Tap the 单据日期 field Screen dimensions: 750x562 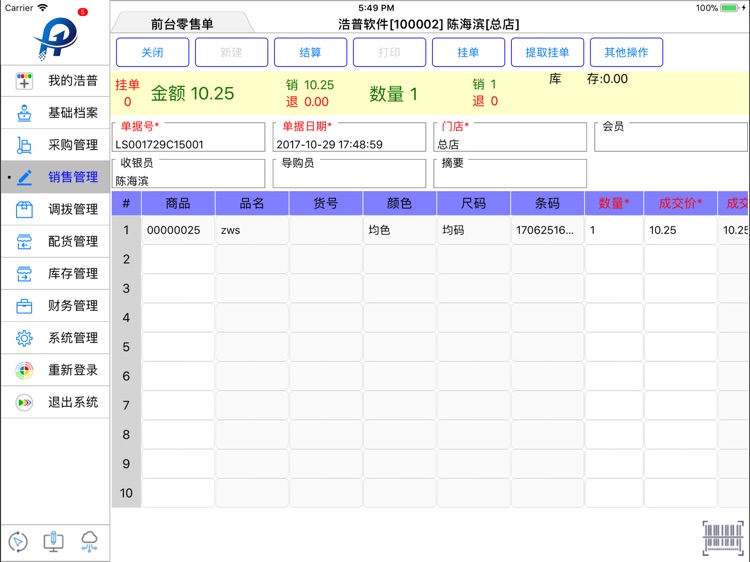[x=349, y=138]
